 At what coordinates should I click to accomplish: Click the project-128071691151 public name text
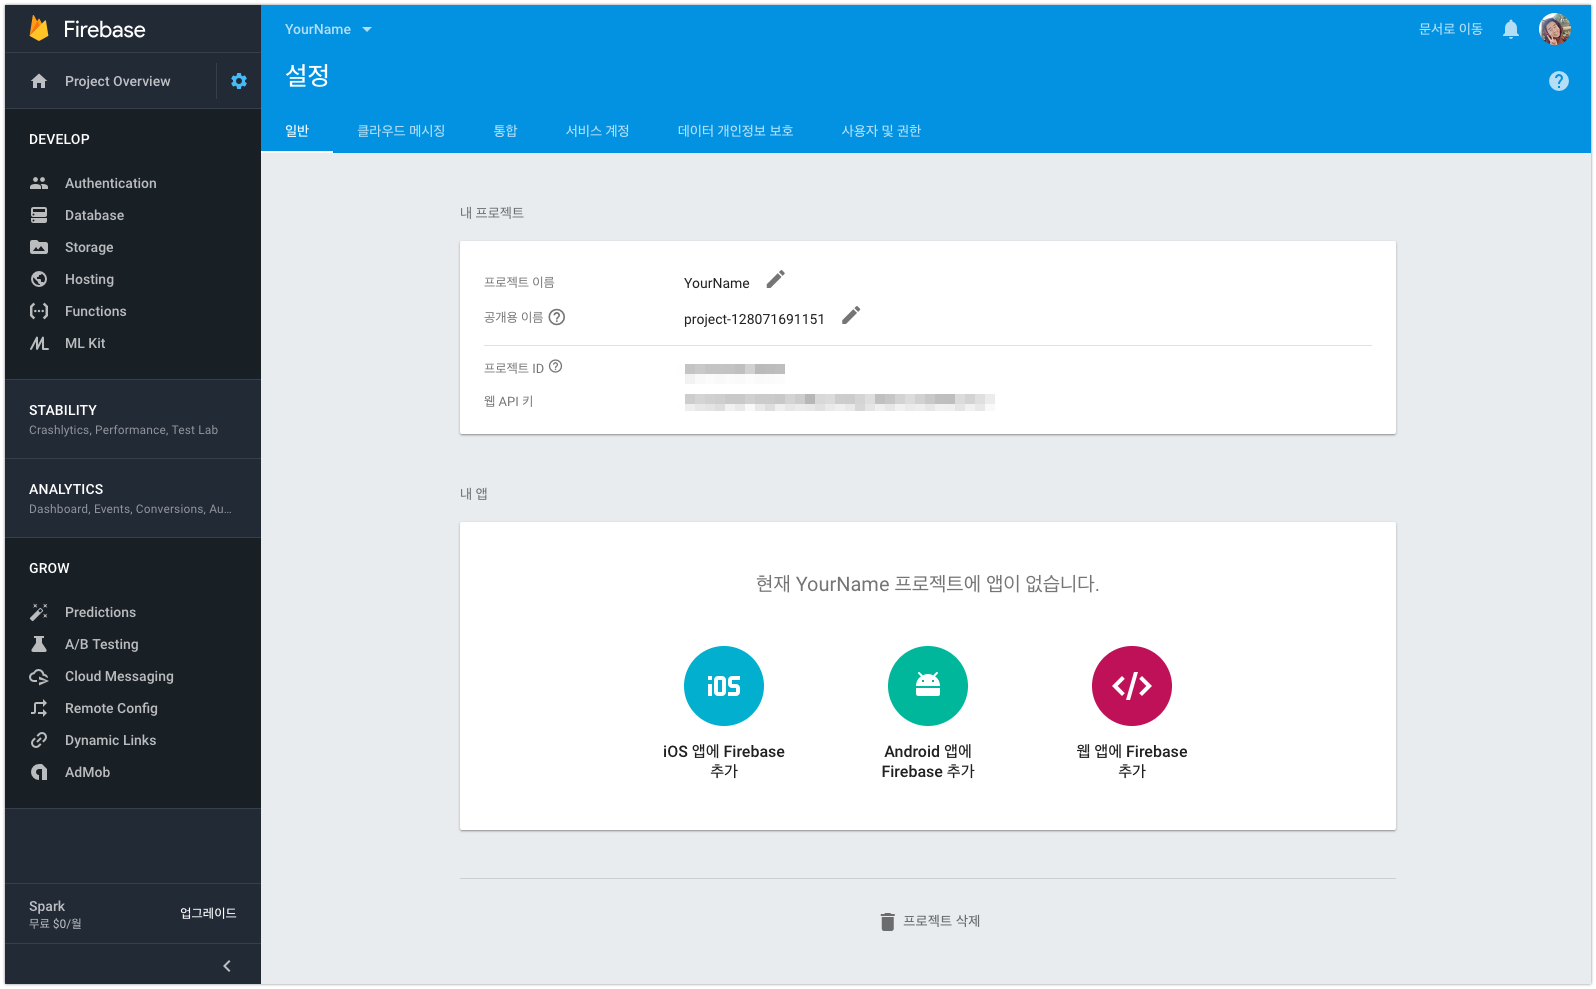click(754, 319)
